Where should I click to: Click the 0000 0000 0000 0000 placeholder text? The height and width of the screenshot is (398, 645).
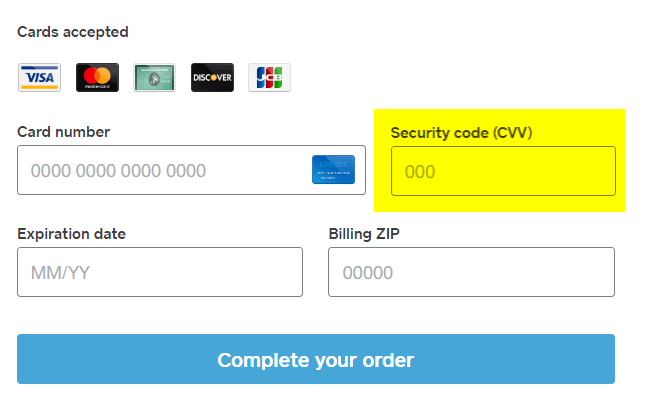click(118, 171)
